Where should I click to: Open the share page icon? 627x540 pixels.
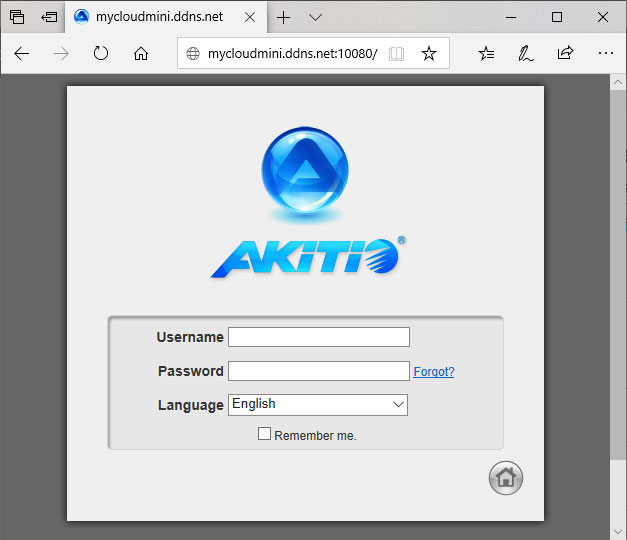(x=565, y=54)
